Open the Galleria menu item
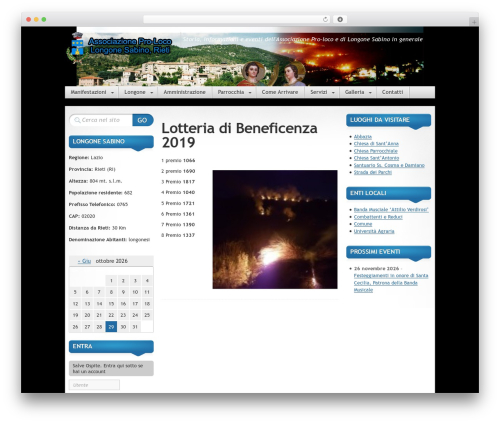 354,92
